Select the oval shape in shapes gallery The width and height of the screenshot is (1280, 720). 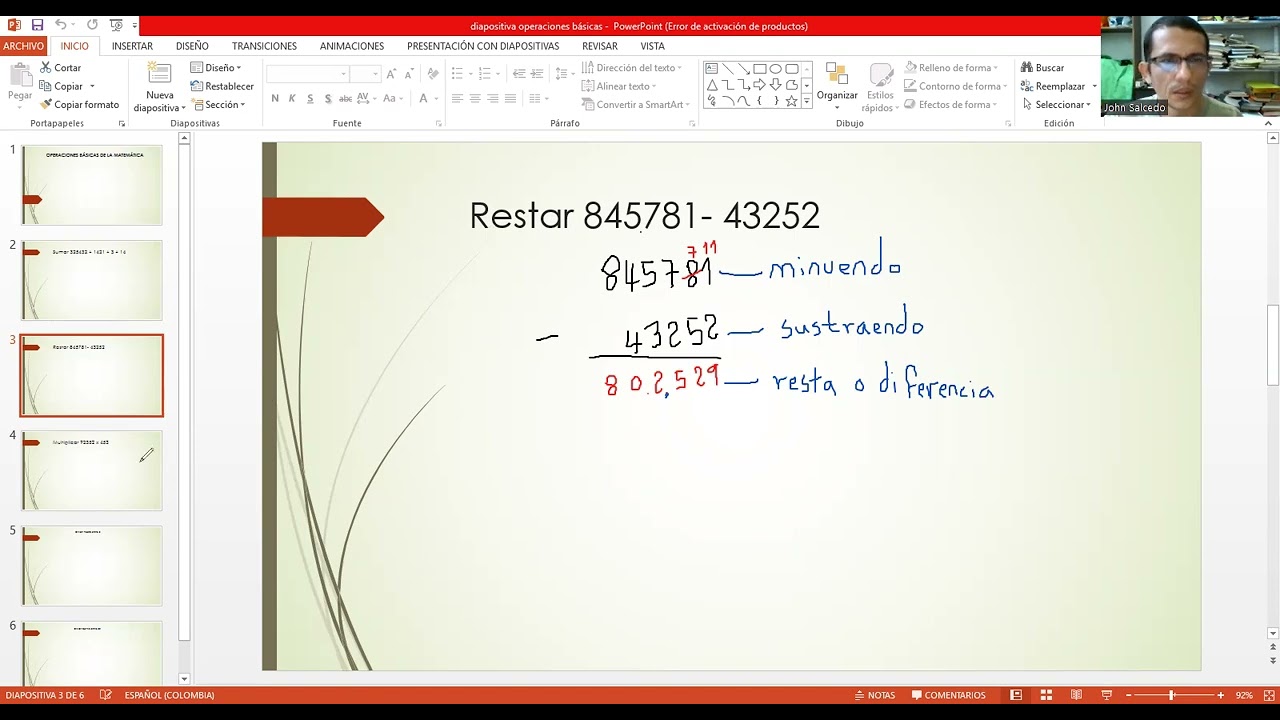[x=775, y=69]
